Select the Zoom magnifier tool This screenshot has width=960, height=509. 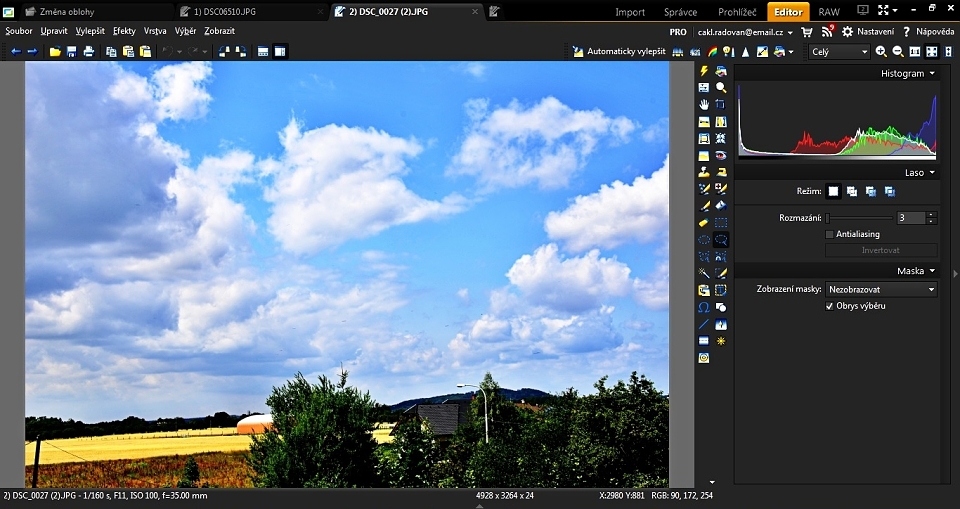(x=721, y=88)
